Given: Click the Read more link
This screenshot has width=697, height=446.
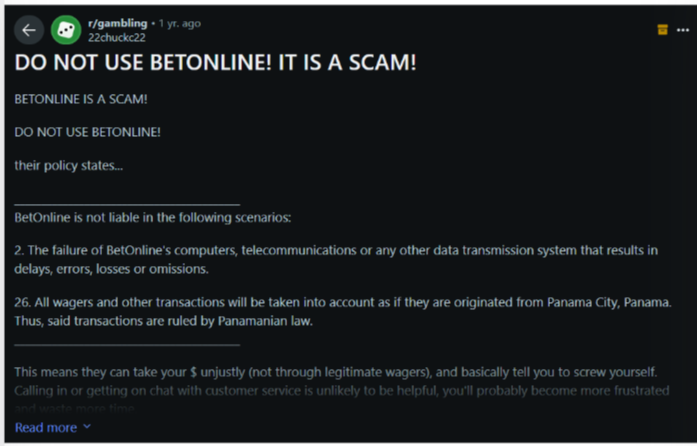Looking at the screenshot, I should click(x=46, y=427).
